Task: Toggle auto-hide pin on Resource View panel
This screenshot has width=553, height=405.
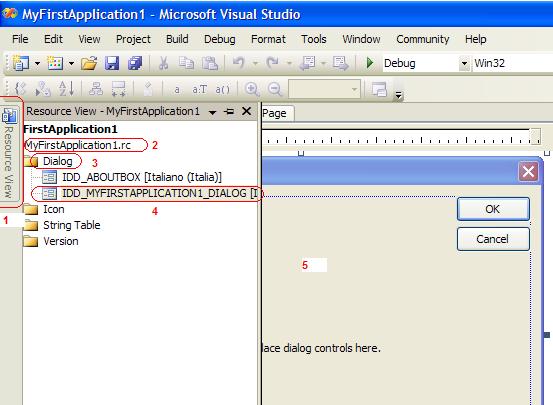Action: point(229,112)
